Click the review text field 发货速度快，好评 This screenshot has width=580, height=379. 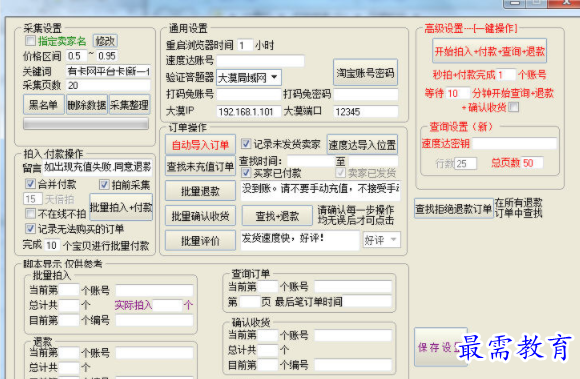[x=300, y=240]
